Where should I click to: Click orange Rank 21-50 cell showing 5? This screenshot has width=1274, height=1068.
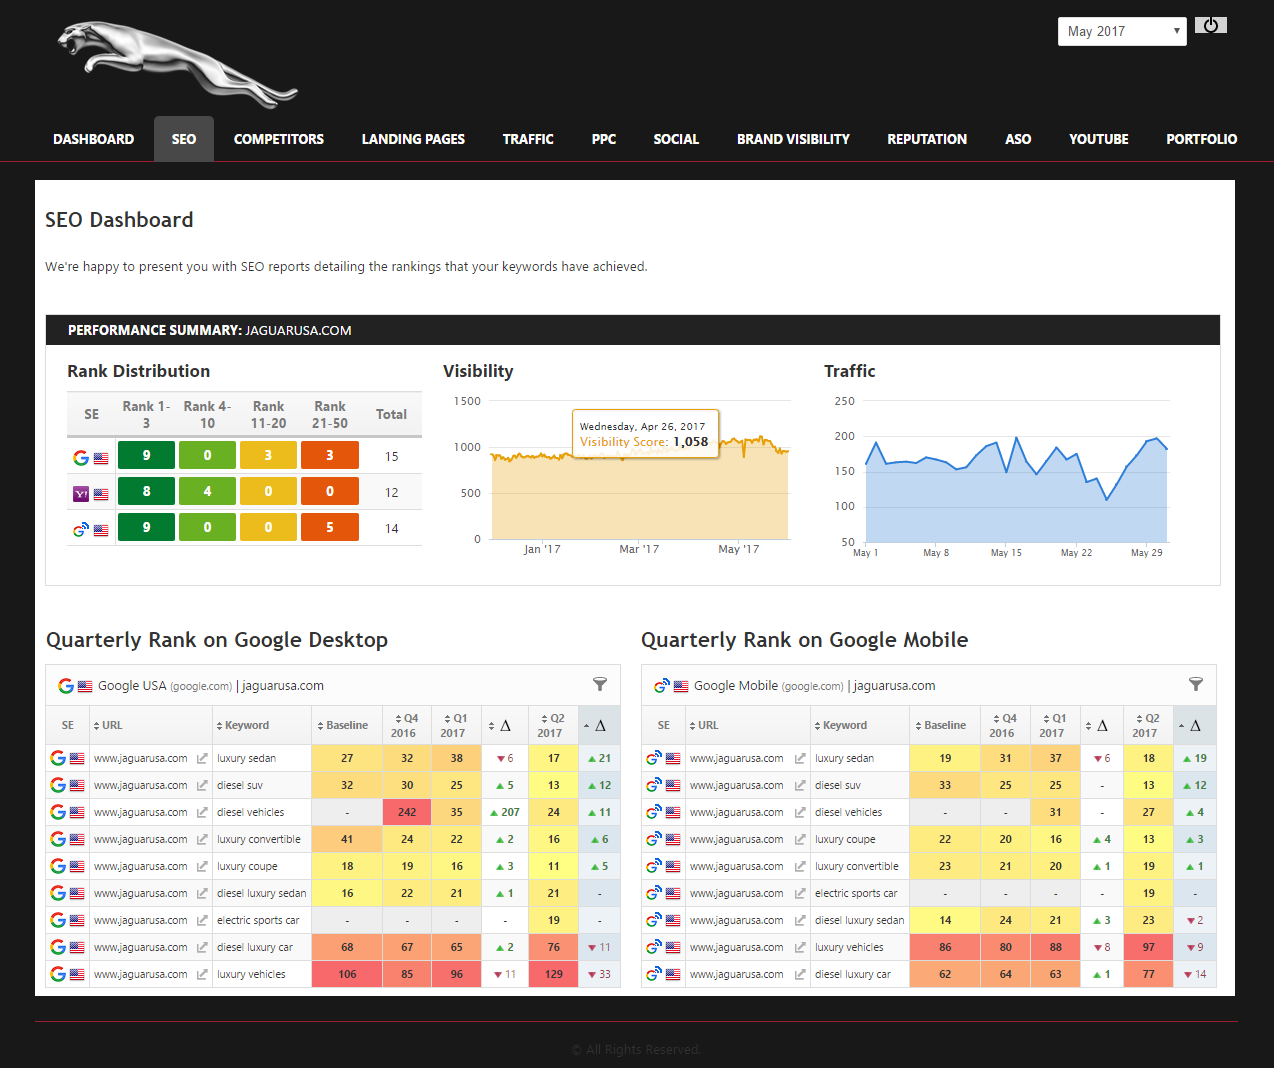point(329,528)
